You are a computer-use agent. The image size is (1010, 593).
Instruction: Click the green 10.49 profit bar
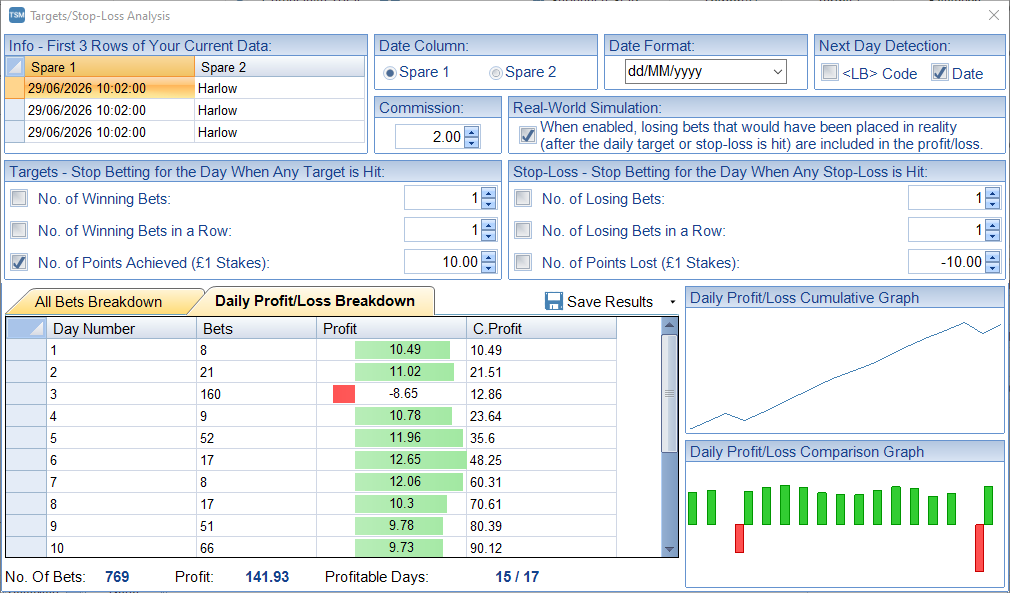[x=402, y=350]
